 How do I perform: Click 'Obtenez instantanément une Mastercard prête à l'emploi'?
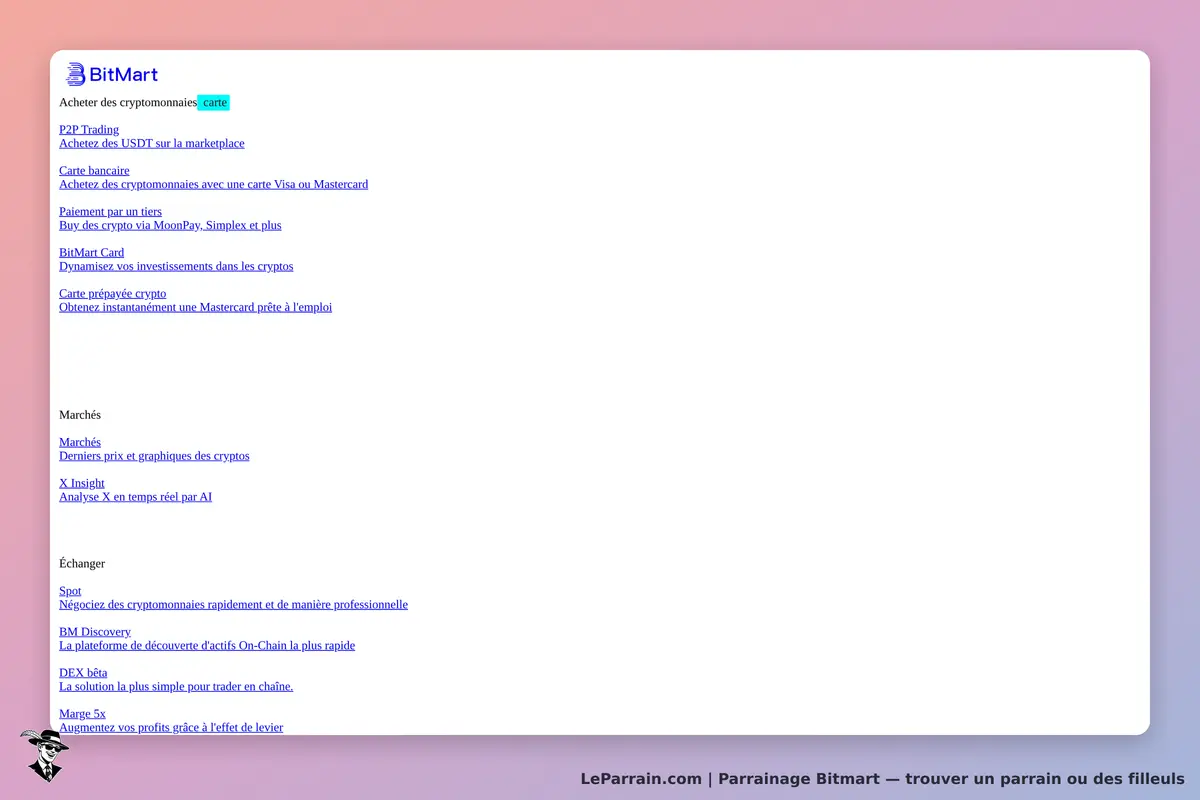196,308
